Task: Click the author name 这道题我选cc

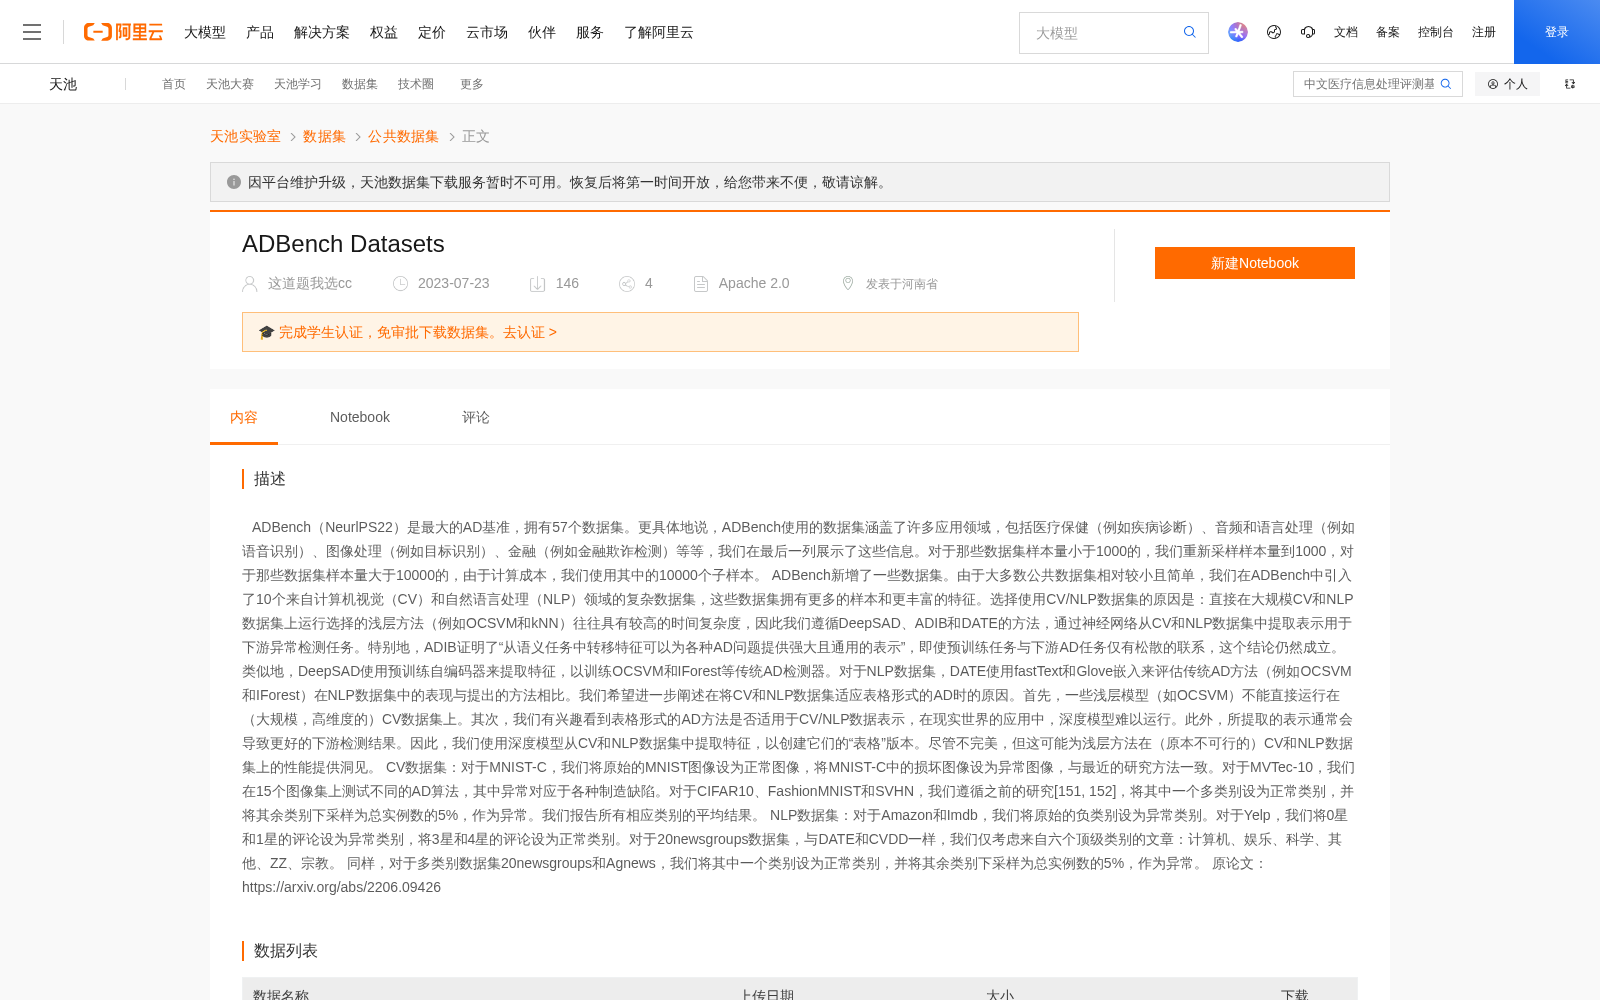Action: [x=310, y=283]
